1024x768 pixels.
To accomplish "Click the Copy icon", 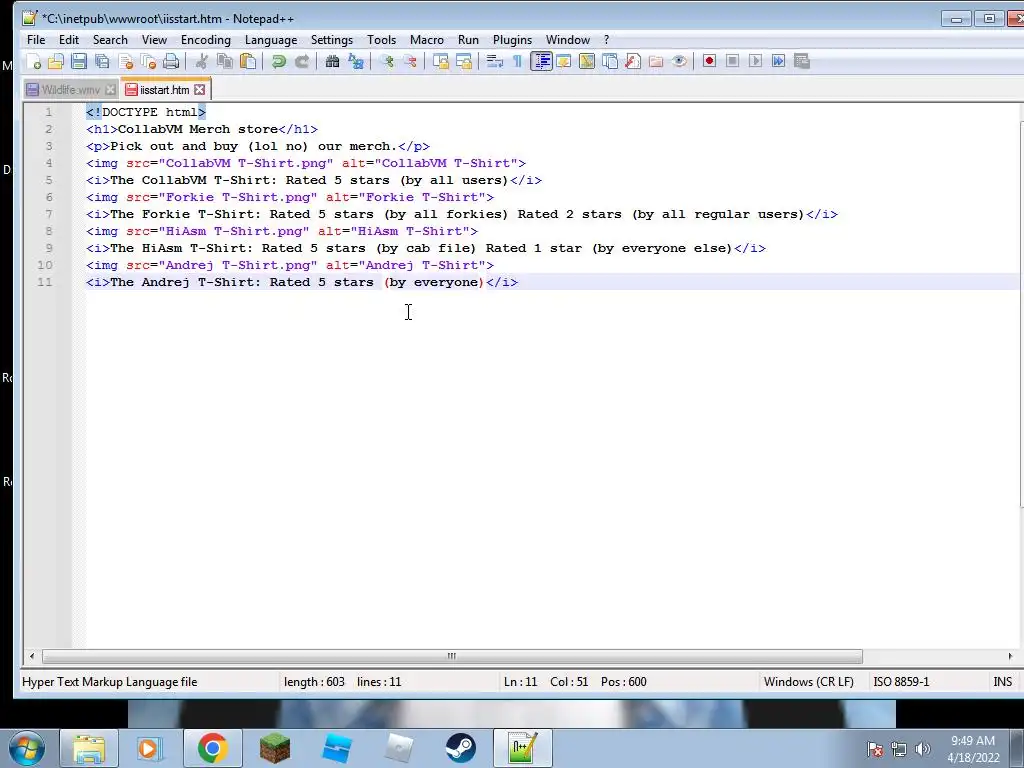I will coord(225,61).
